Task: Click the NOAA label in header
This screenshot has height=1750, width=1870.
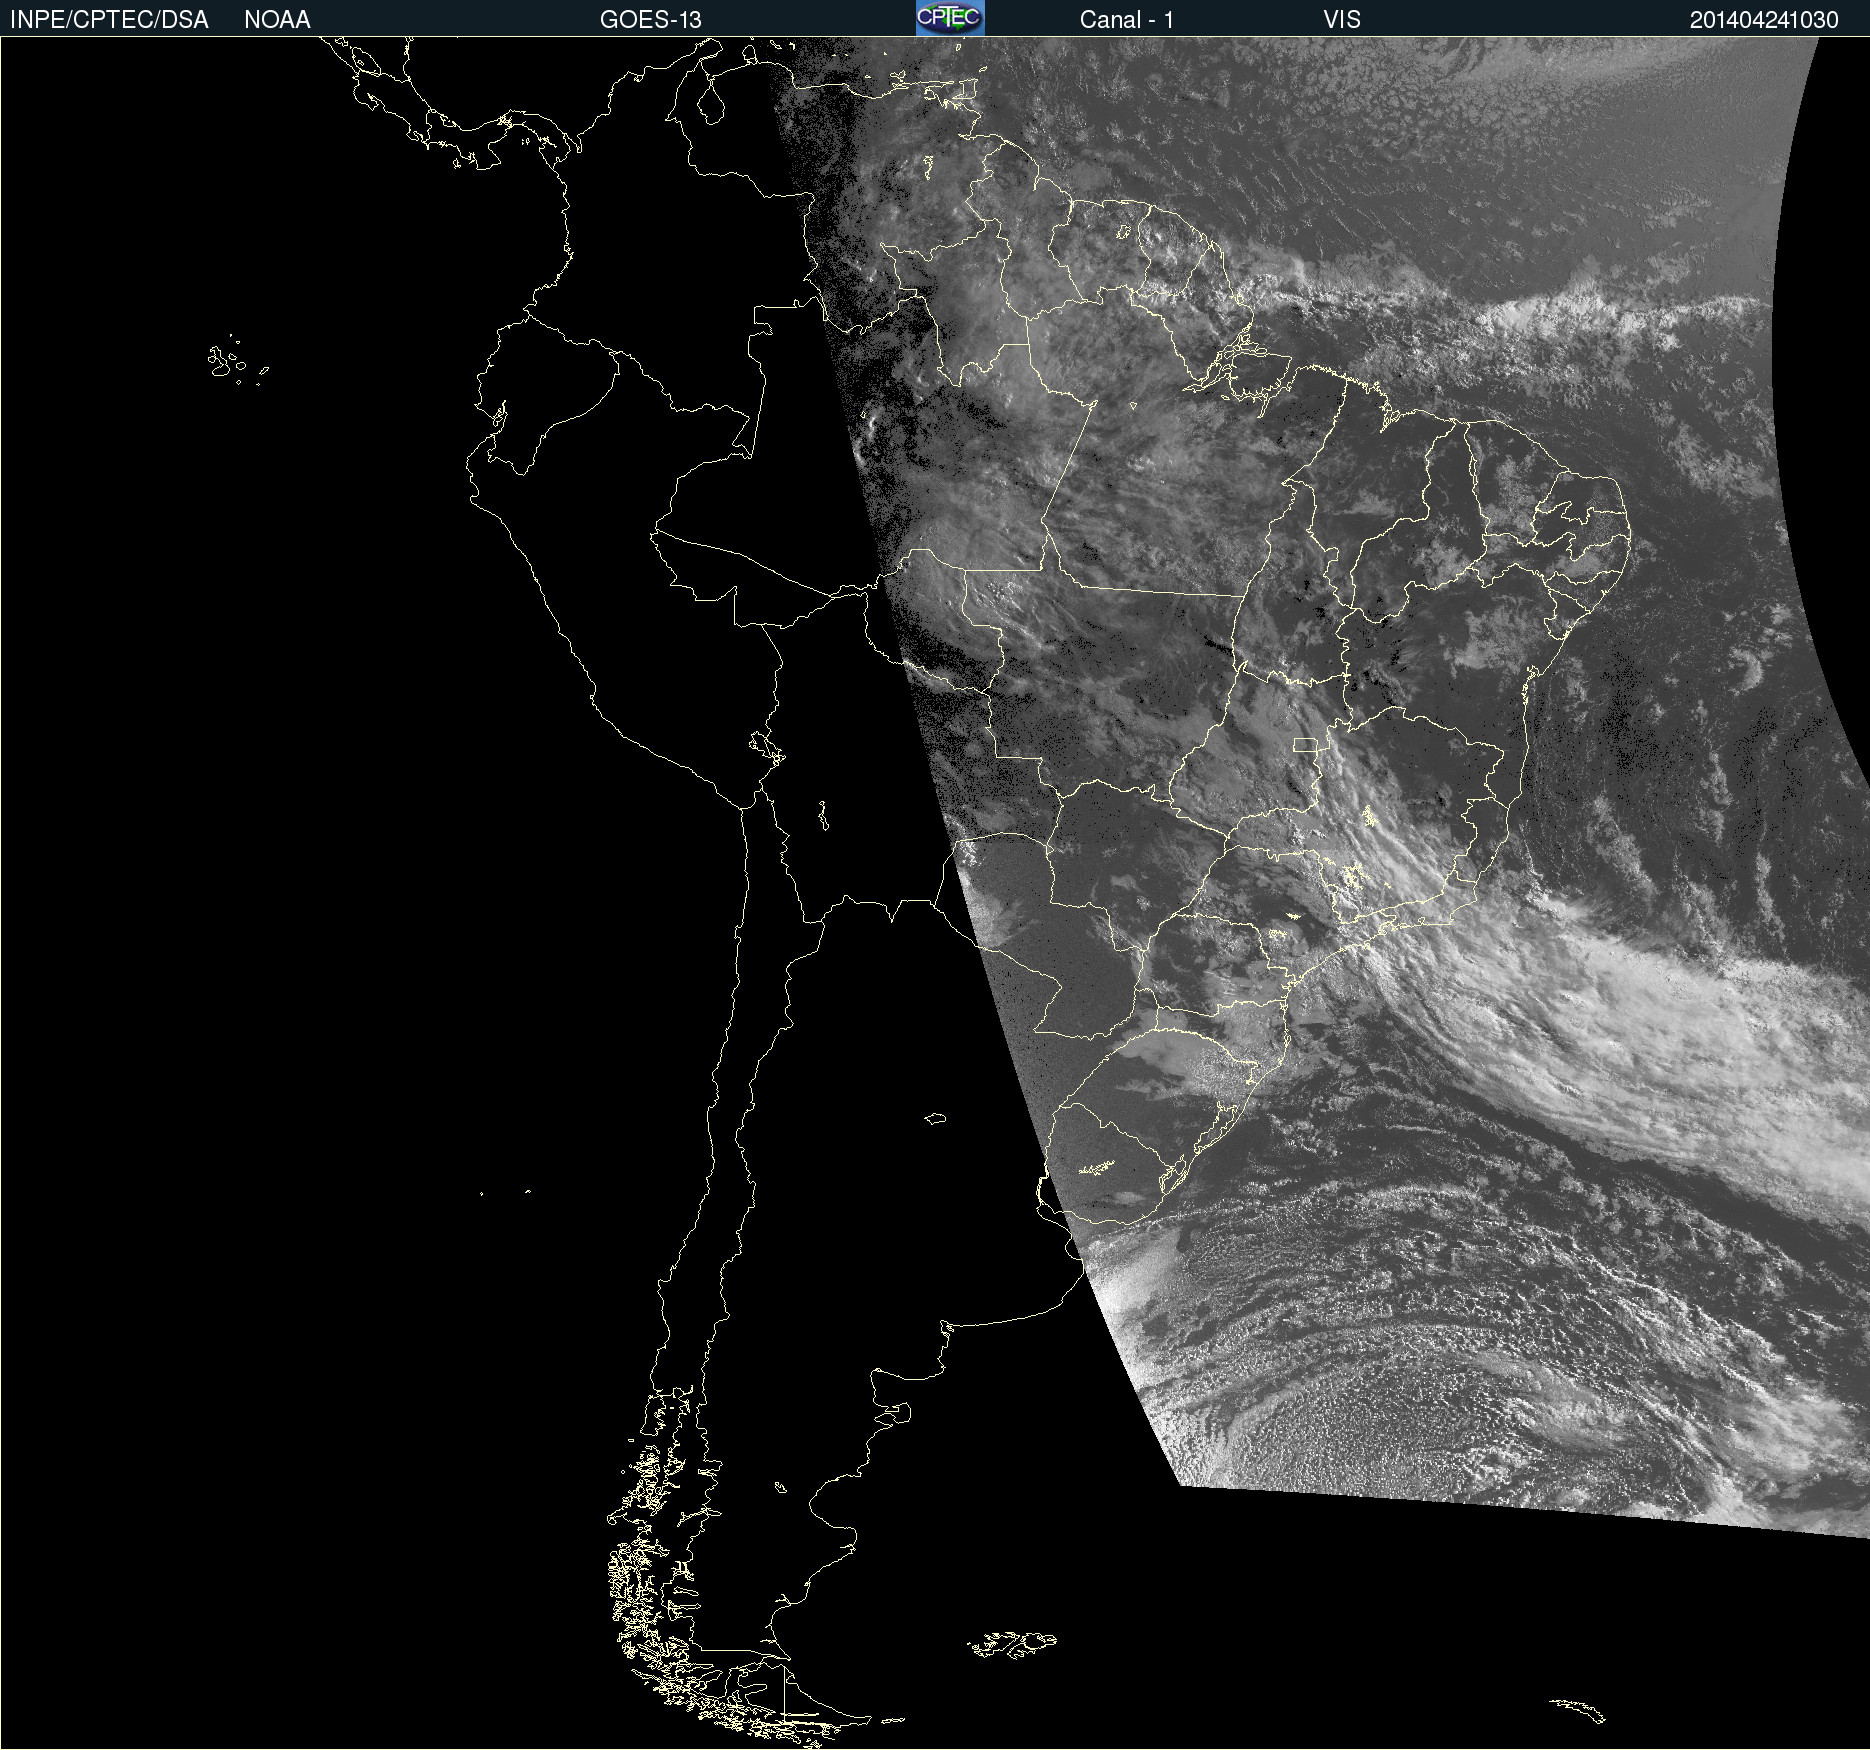Action: [277, 20]
